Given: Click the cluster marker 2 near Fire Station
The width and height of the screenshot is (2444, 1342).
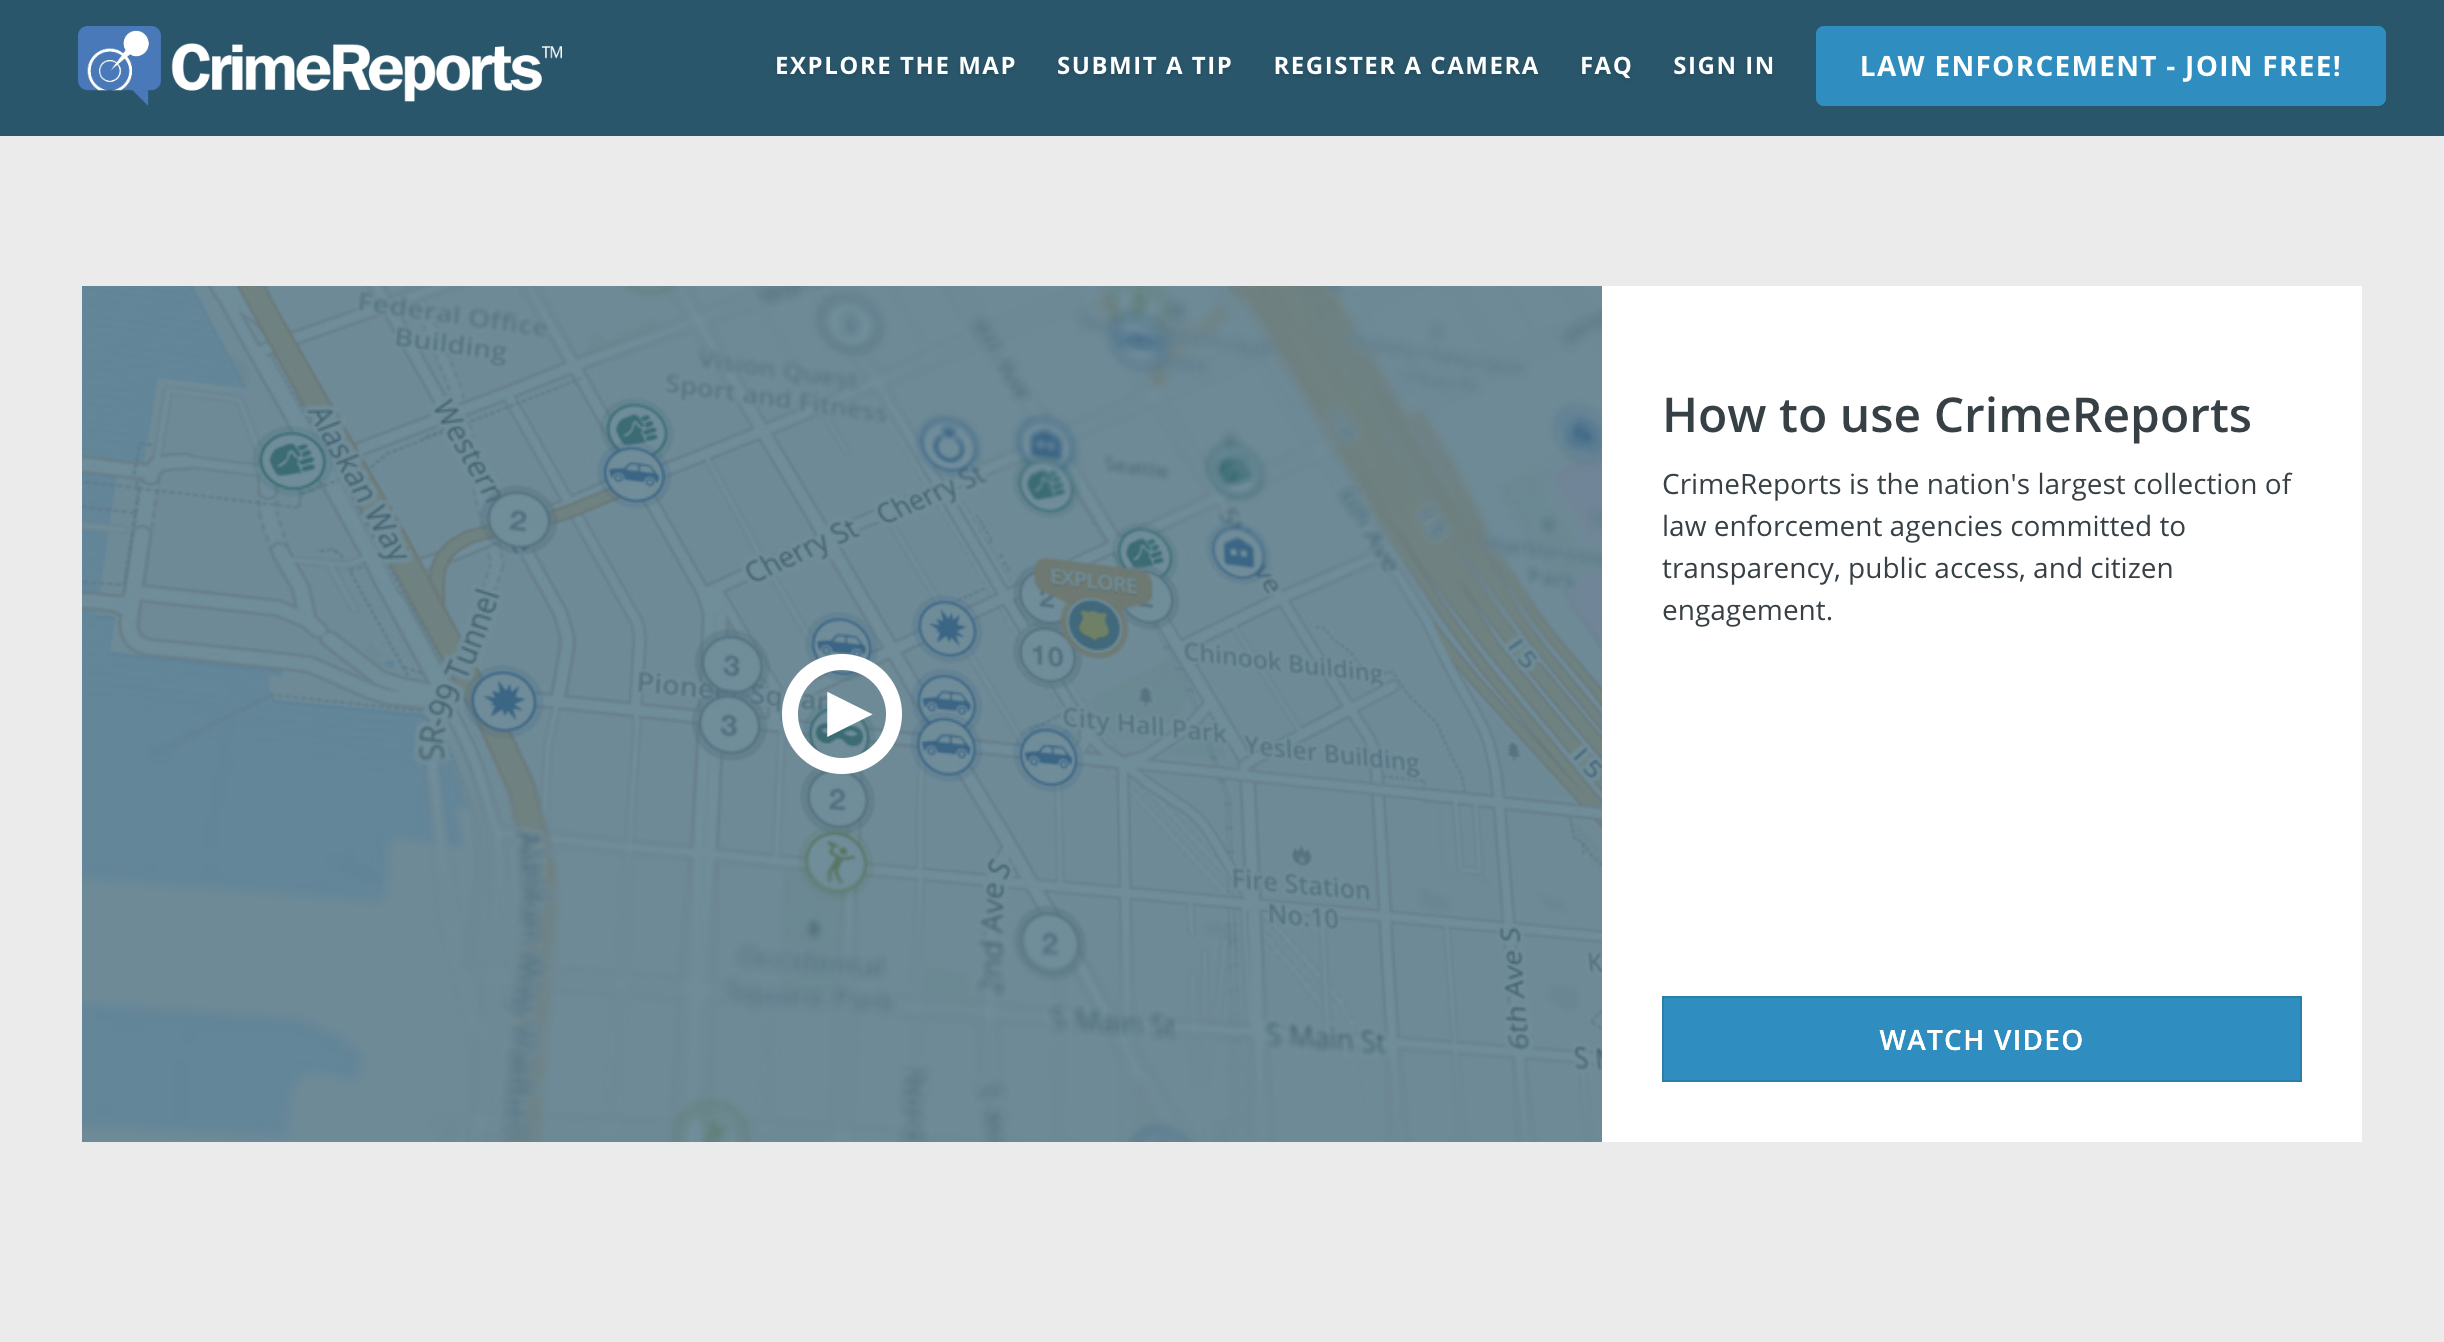Looking at the screenshot, I should (x=1049, y=944).
